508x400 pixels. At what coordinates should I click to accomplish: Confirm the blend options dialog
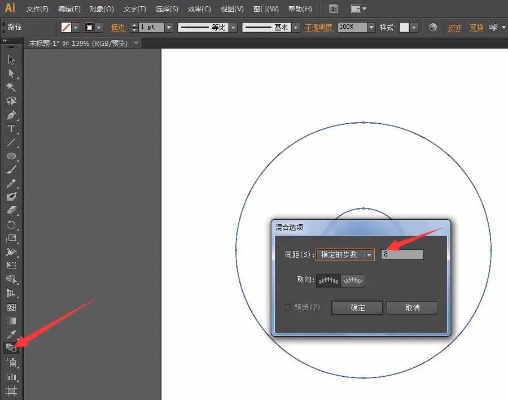click(357, 308)
